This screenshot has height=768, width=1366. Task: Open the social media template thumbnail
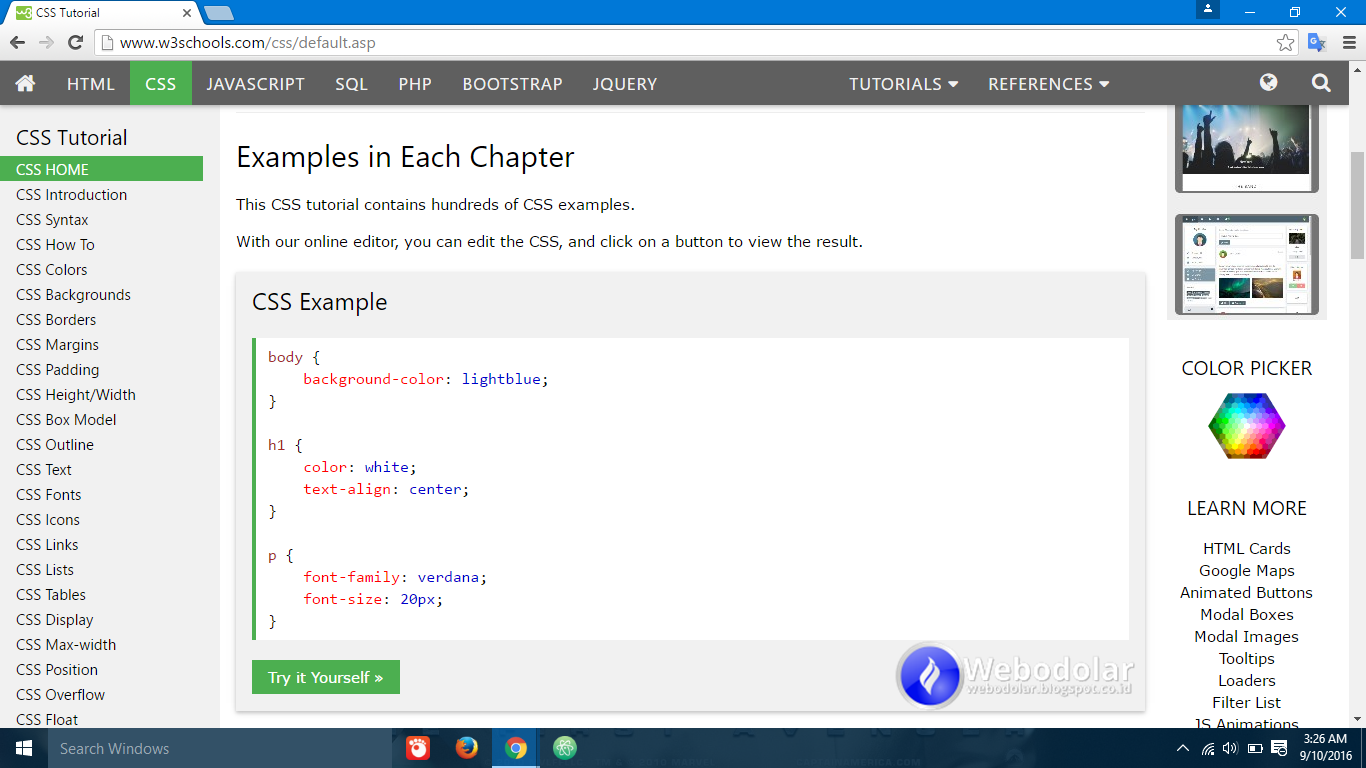click(x=1246, y=264)
